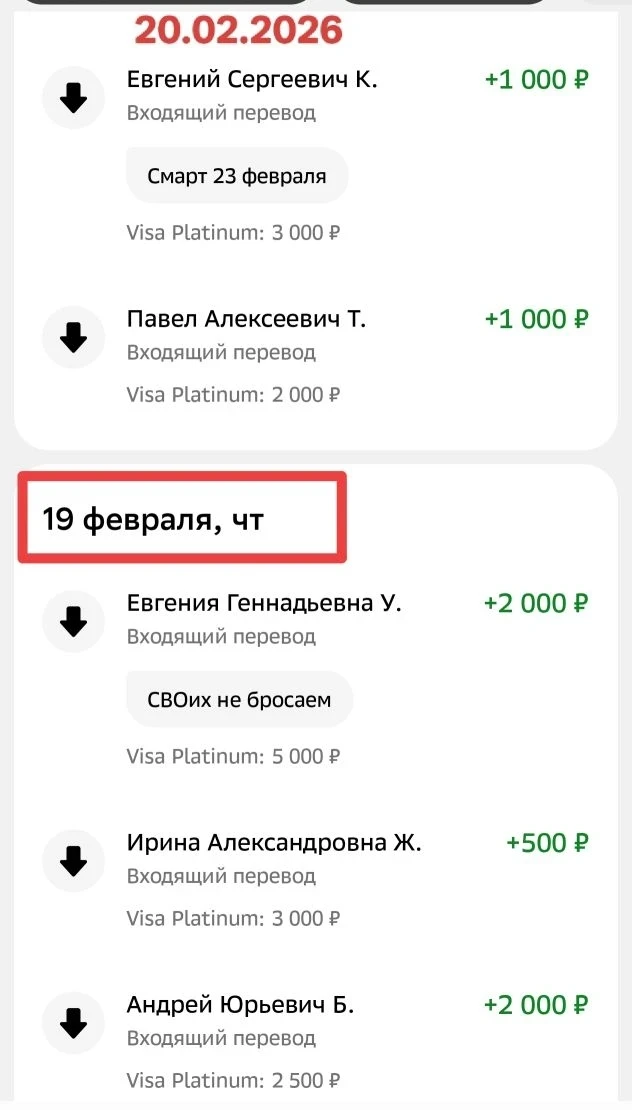Tap arrow icon beside Евгений Сергеевич К.
Screen dimensions: 632x1110
point(73,97)
